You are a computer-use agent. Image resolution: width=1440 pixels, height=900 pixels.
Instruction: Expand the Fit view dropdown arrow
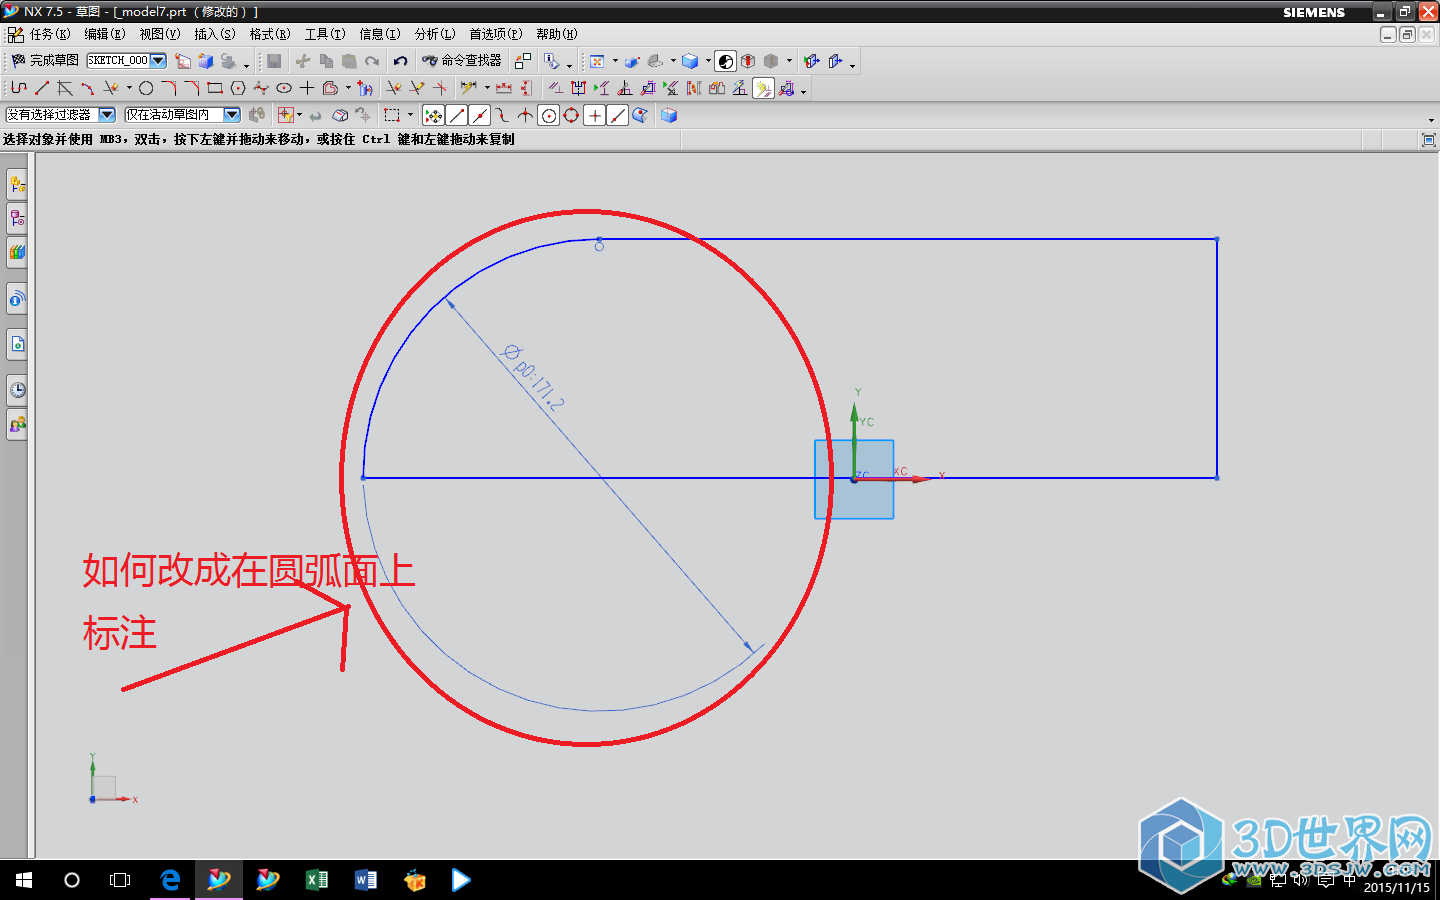(615, 61)
